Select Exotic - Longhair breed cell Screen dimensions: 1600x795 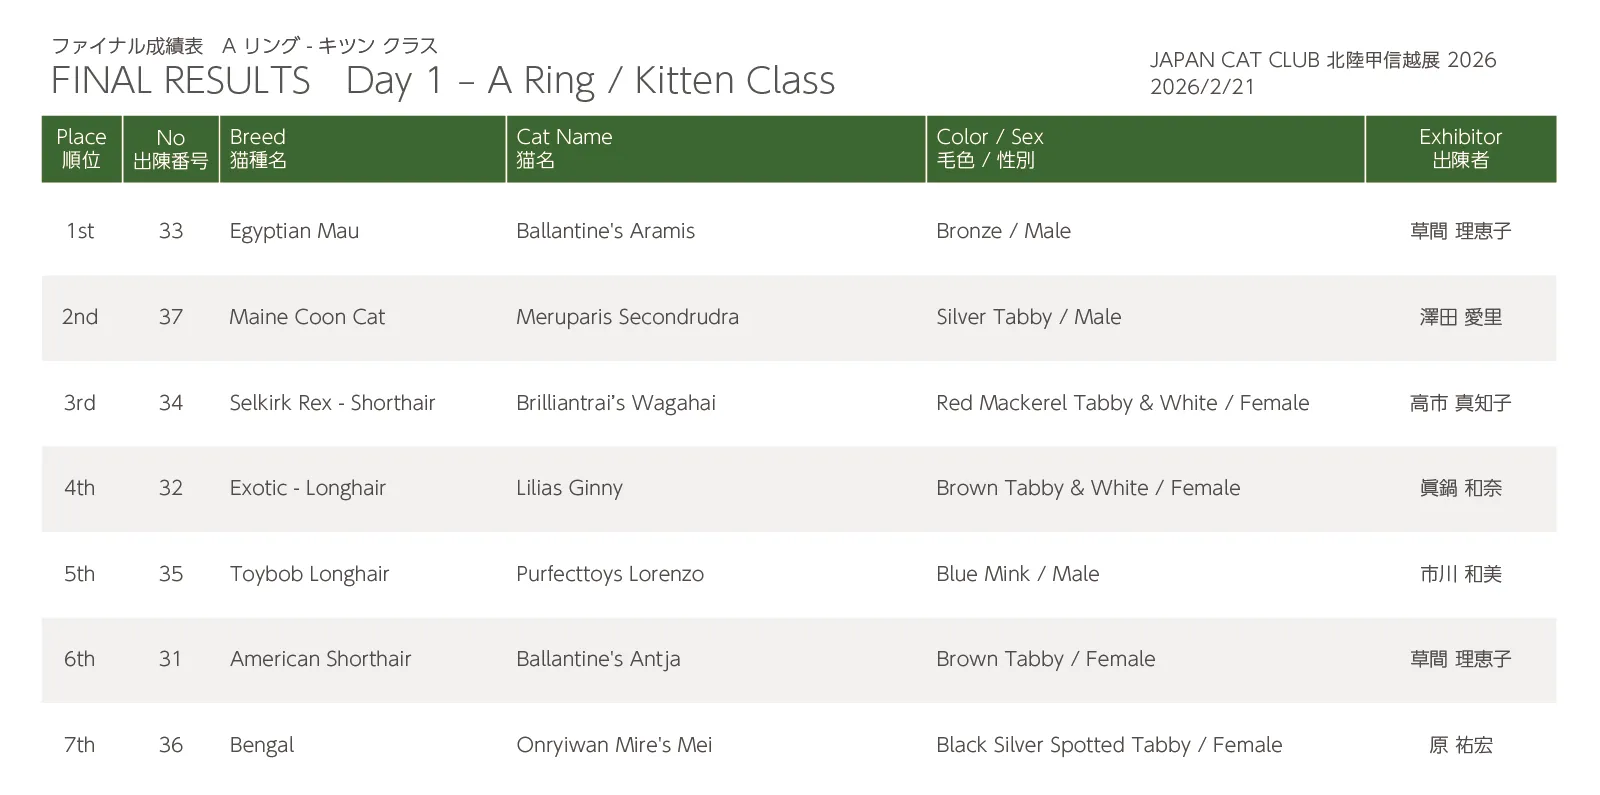pos(307,488)
